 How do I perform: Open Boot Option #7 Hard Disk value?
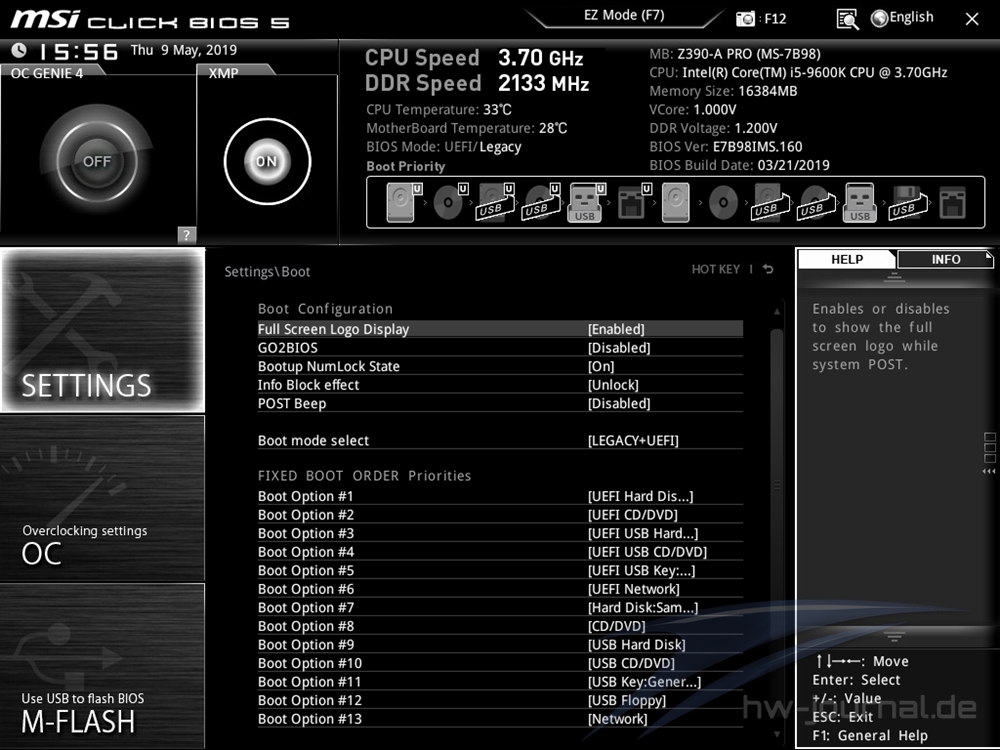(x=643, y=607)
